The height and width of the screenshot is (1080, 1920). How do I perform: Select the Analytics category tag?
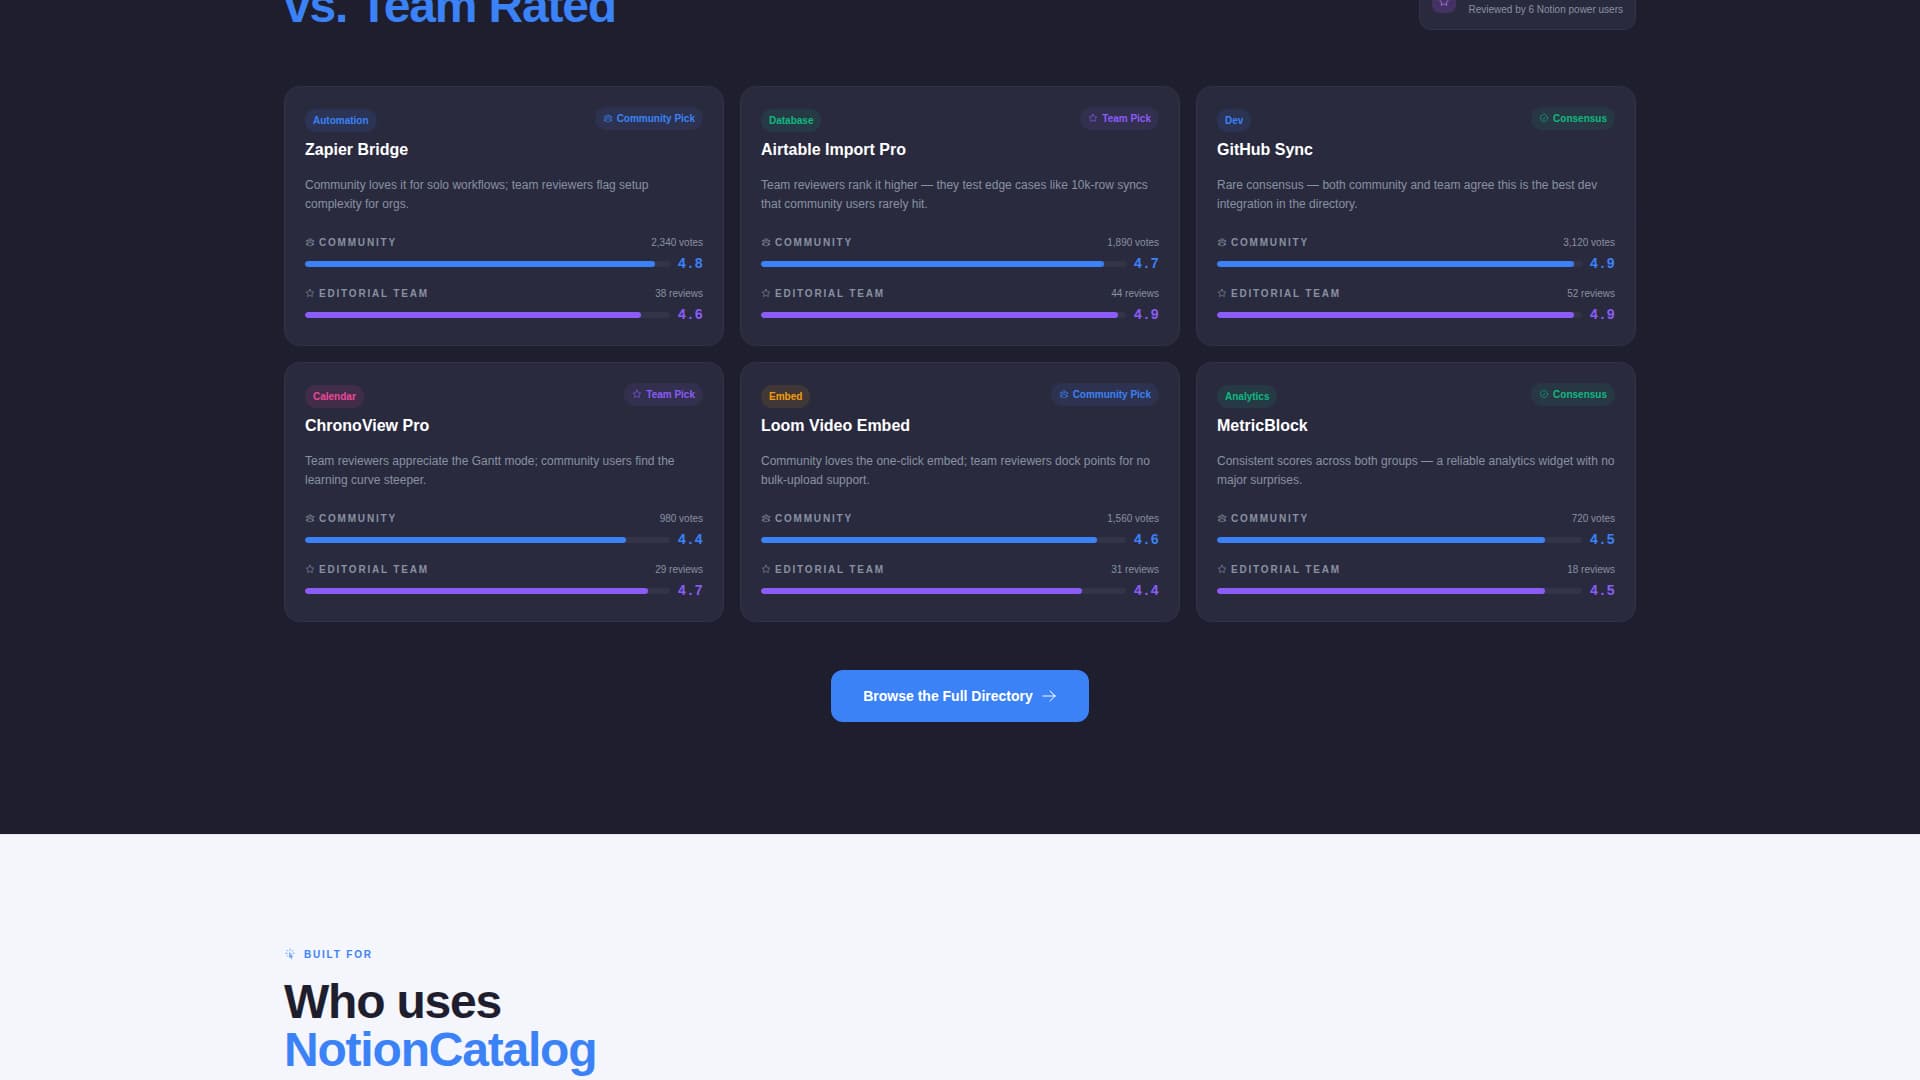coord(1246,396)
